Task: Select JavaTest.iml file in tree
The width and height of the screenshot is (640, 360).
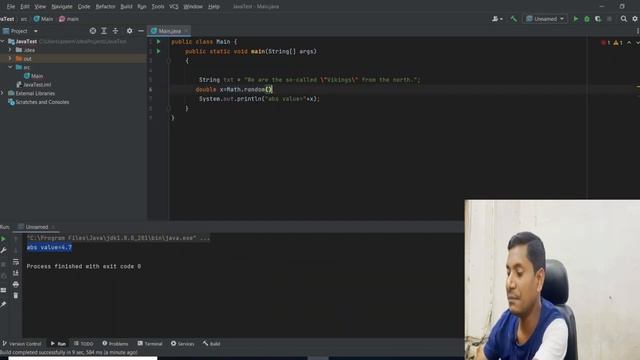Action: pyautogui.click(x=33, y=84)
